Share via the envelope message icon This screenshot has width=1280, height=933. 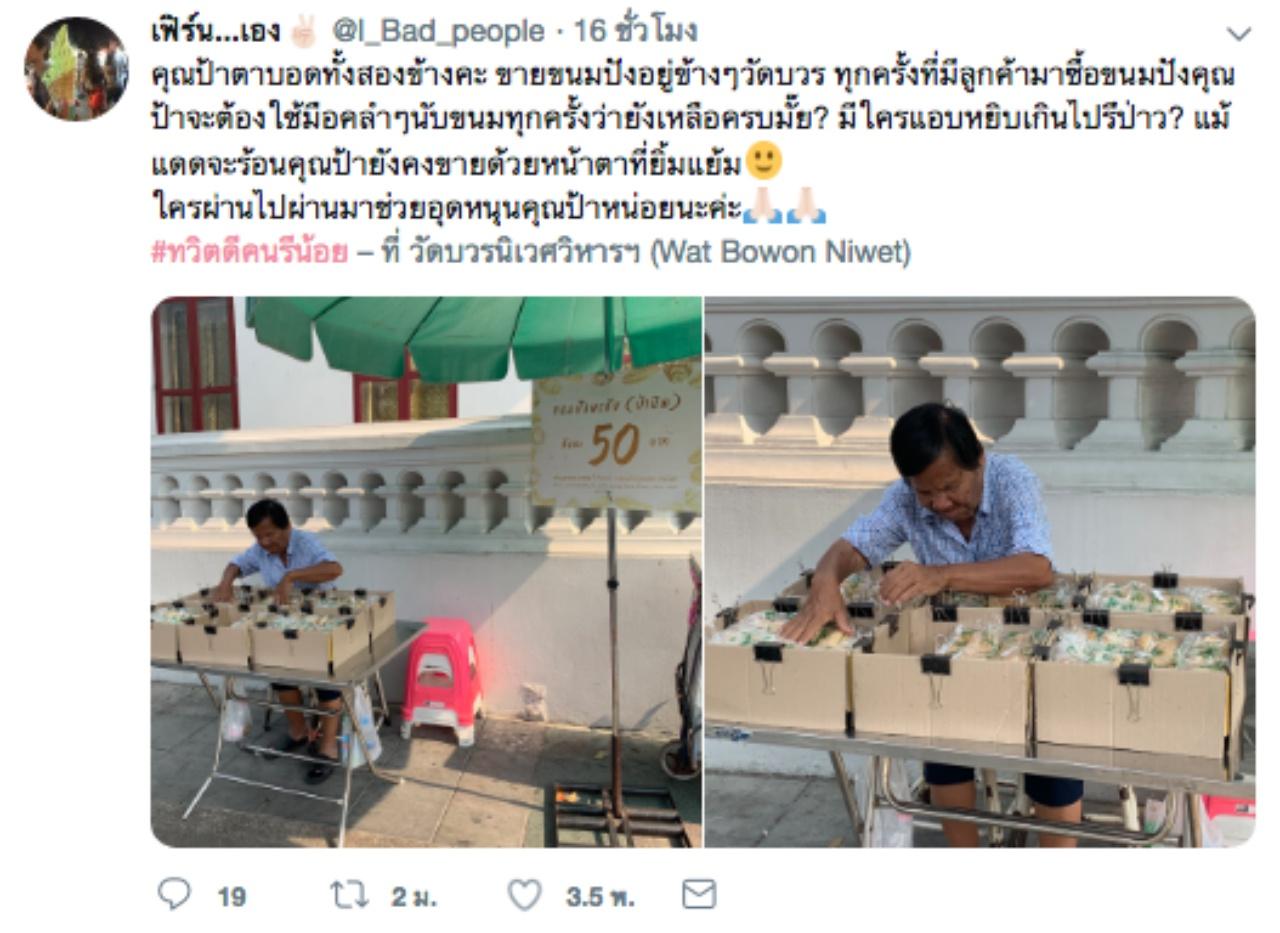(699, 894)
